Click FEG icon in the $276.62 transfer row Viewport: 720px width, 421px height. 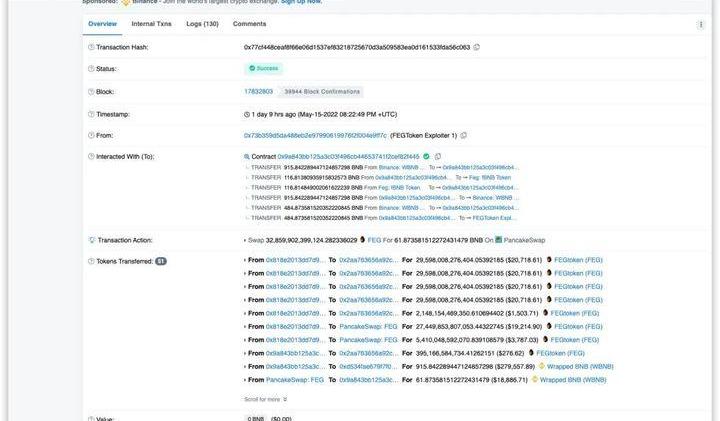[531, 353]
